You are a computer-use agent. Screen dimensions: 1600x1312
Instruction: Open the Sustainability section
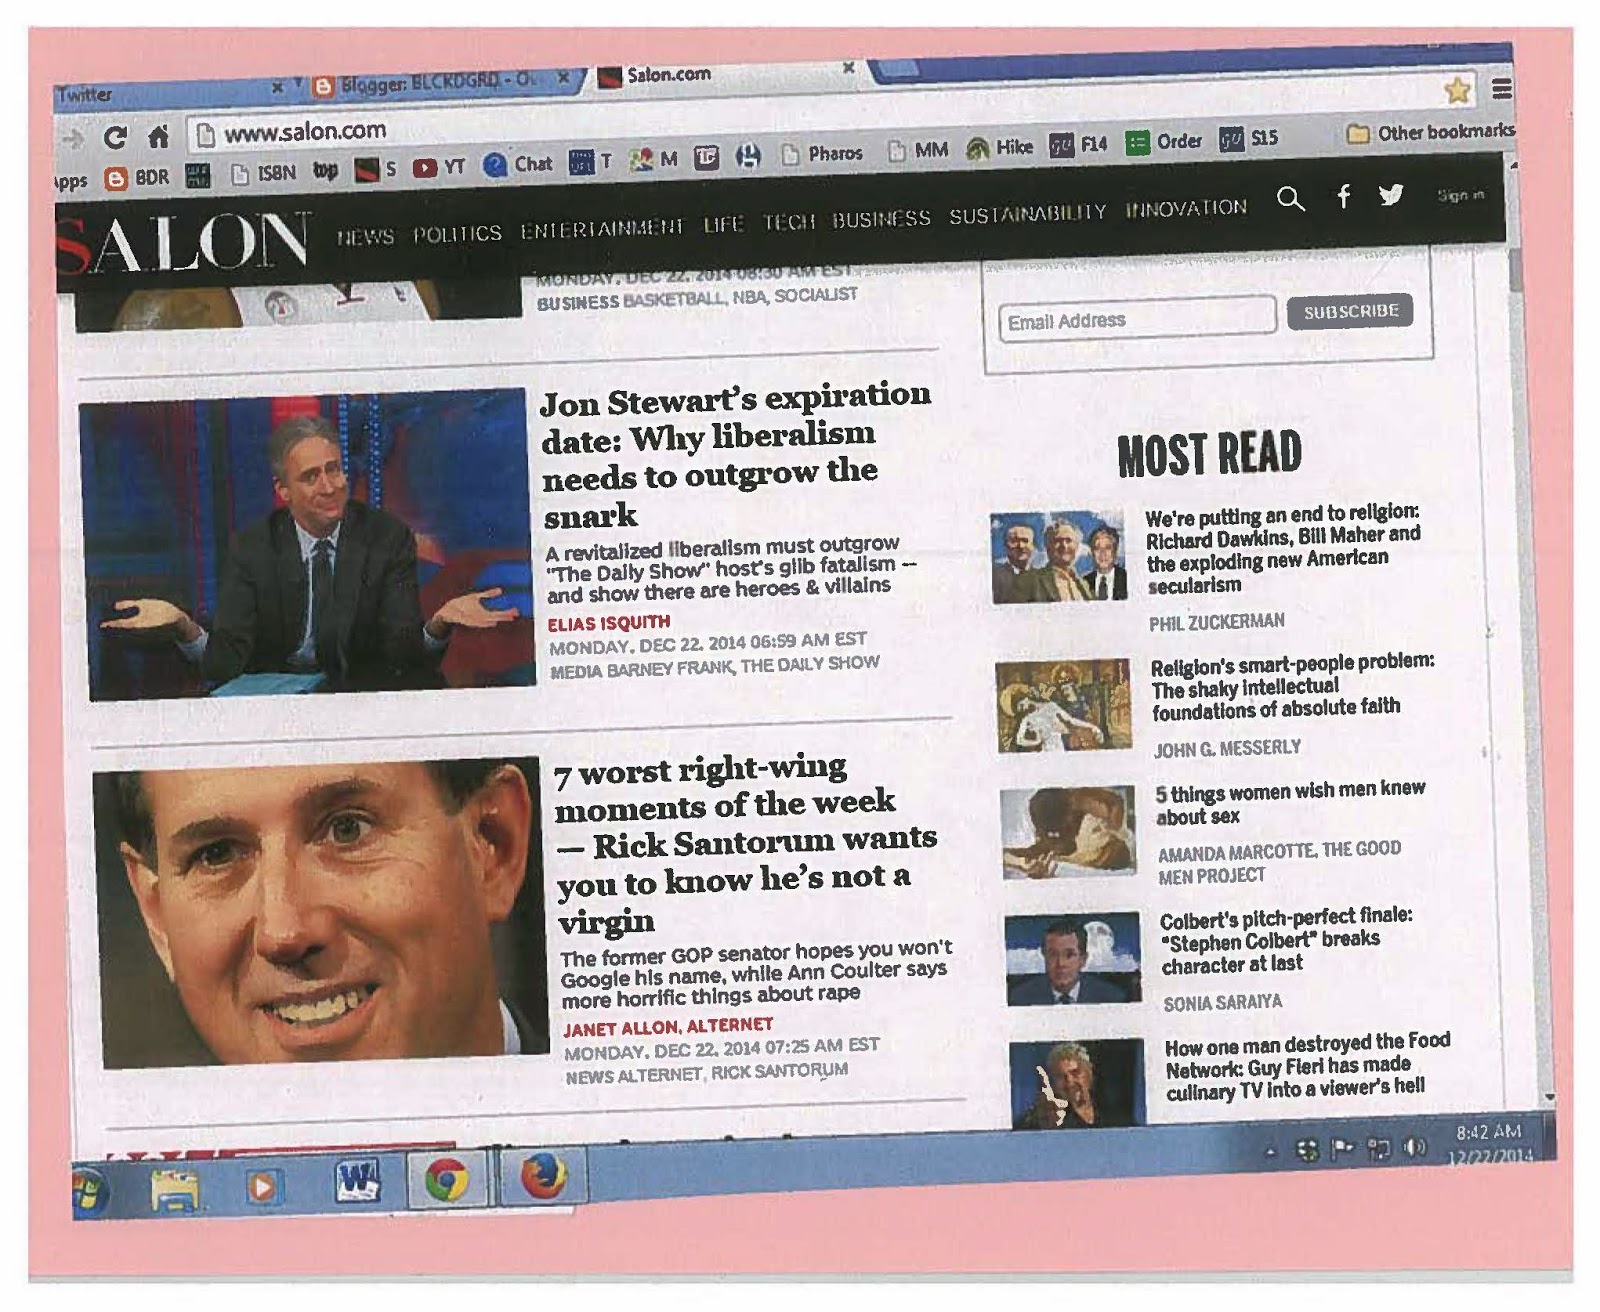(1028, 213)
